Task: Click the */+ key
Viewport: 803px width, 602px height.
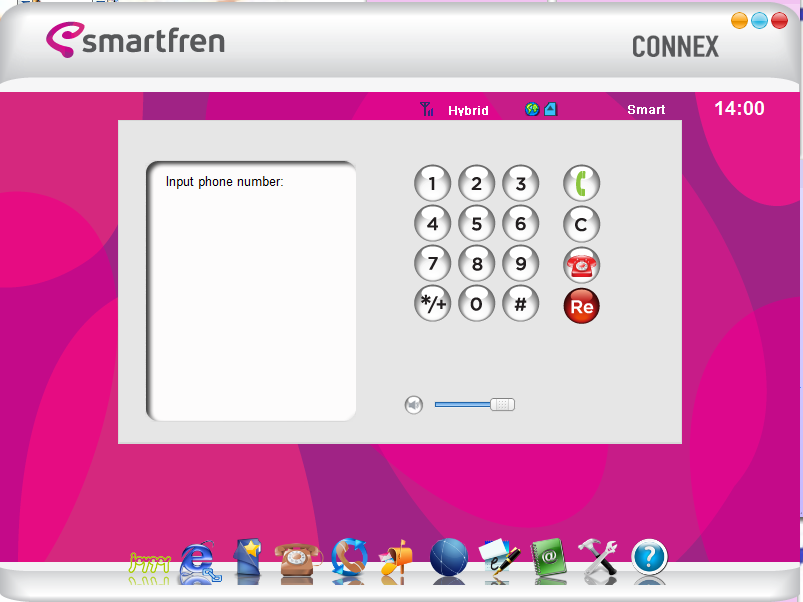Action: coord(432,304)
